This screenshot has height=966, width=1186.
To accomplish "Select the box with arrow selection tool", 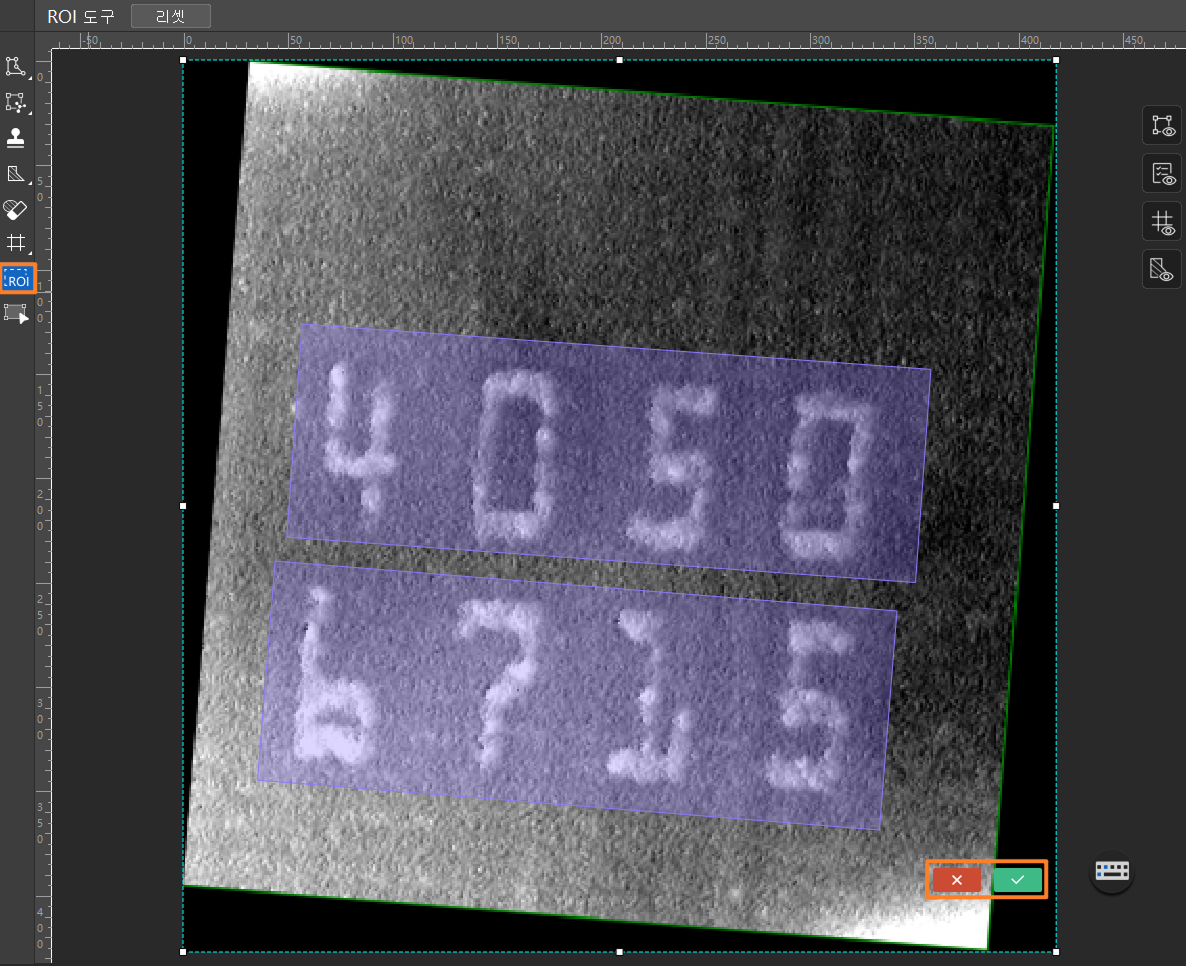I will [x=15, y=313].
